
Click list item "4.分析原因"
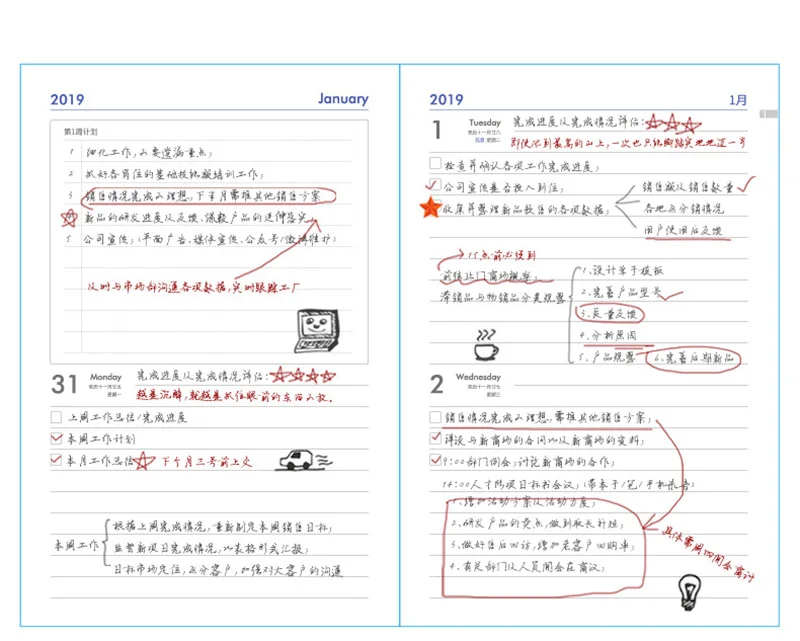pyautogui.click(x=608, y=335)
